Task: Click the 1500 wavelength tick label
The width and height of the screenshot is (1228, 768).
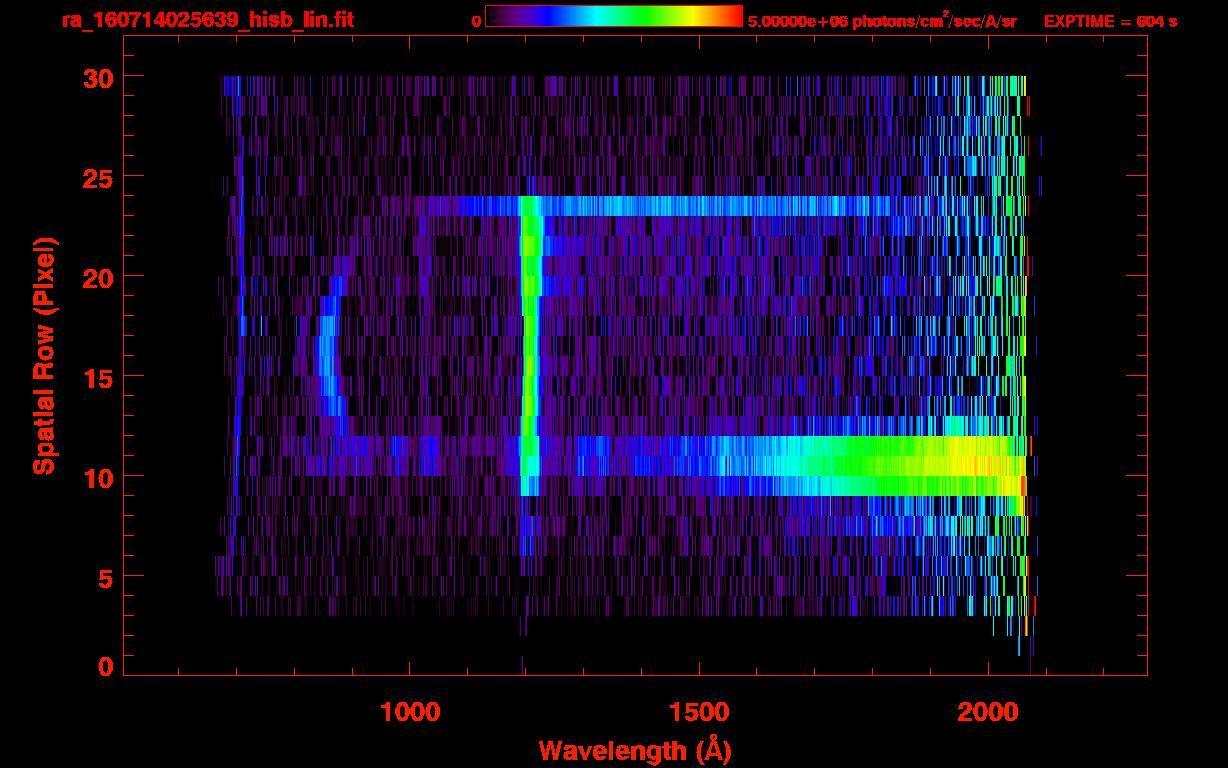Action: click(x=699, y=711)
